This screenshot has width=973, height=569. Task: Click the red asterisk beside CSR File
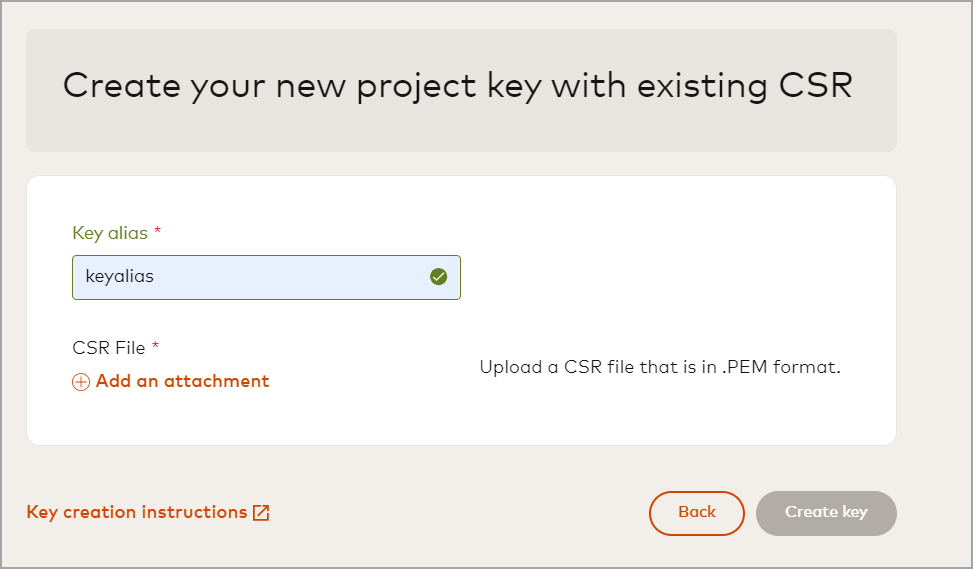pos(156,348)
